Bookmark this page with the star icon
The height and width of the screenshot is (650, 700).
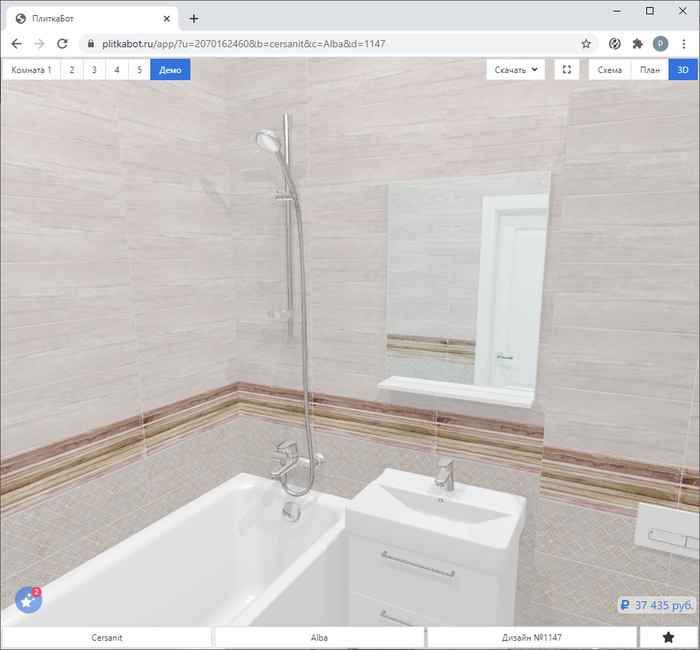(x=586, y=44)
